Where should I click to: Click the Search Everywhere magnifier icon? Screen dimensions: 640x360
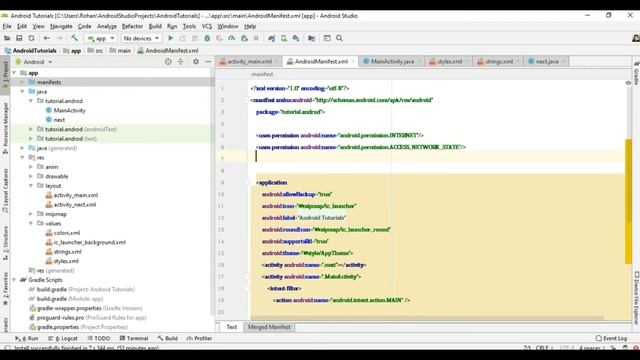[x=339, y=38]
